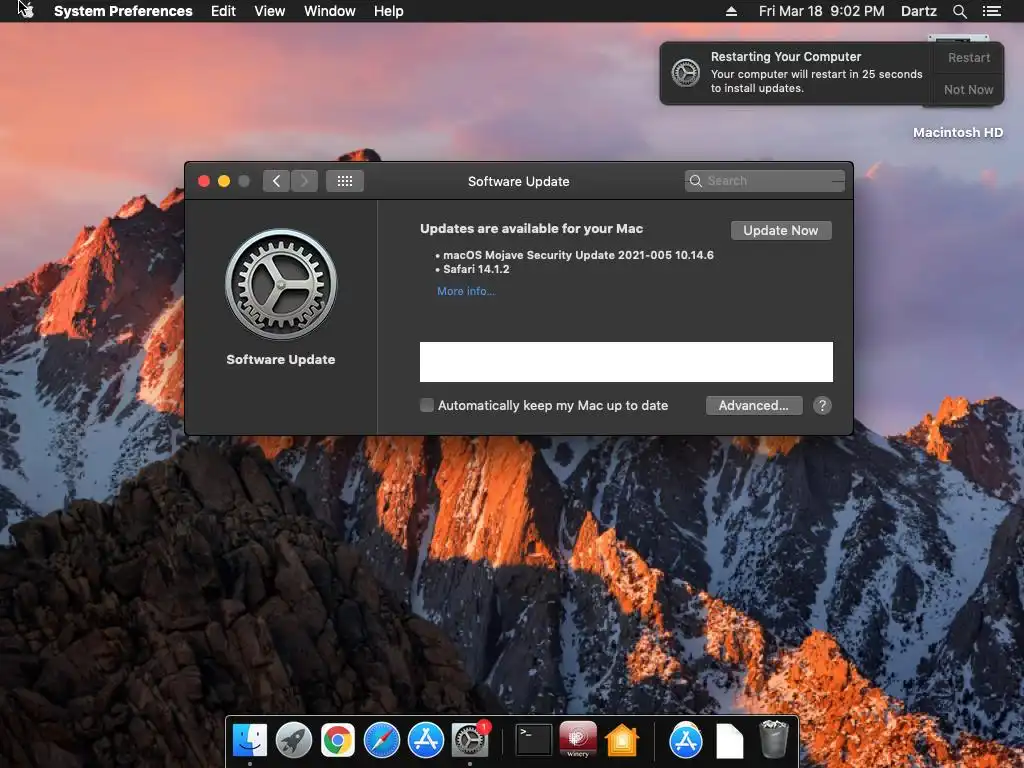Open the View menu
Viewport: 1024px width, 768px height.
coord(269,11)
